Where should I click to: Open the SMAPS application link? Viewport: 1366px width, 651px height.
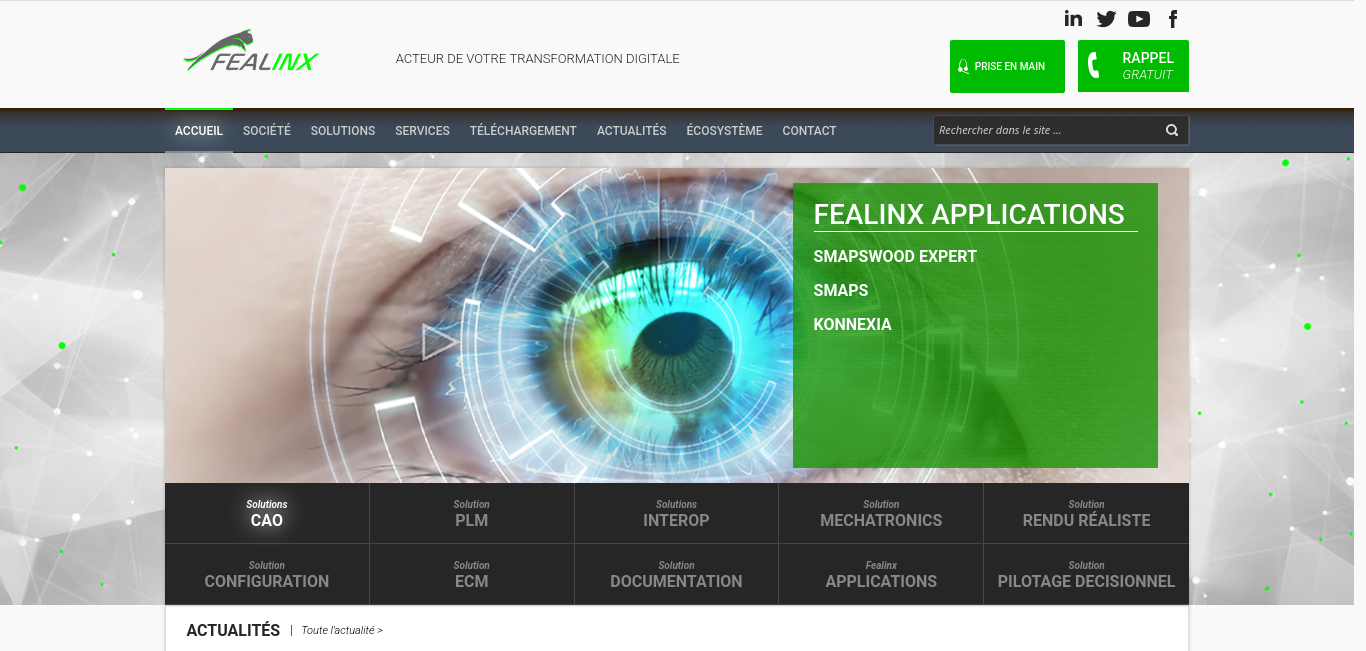(841, 290)
